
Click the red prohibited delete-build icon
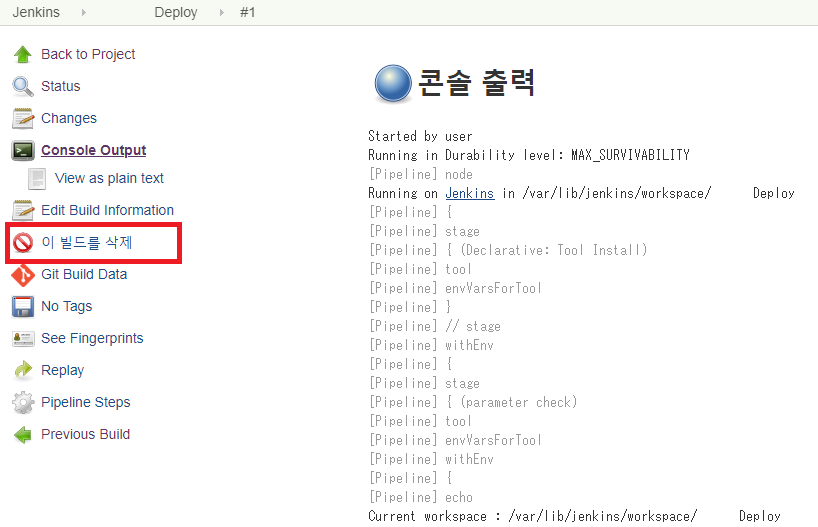(22, 243)
